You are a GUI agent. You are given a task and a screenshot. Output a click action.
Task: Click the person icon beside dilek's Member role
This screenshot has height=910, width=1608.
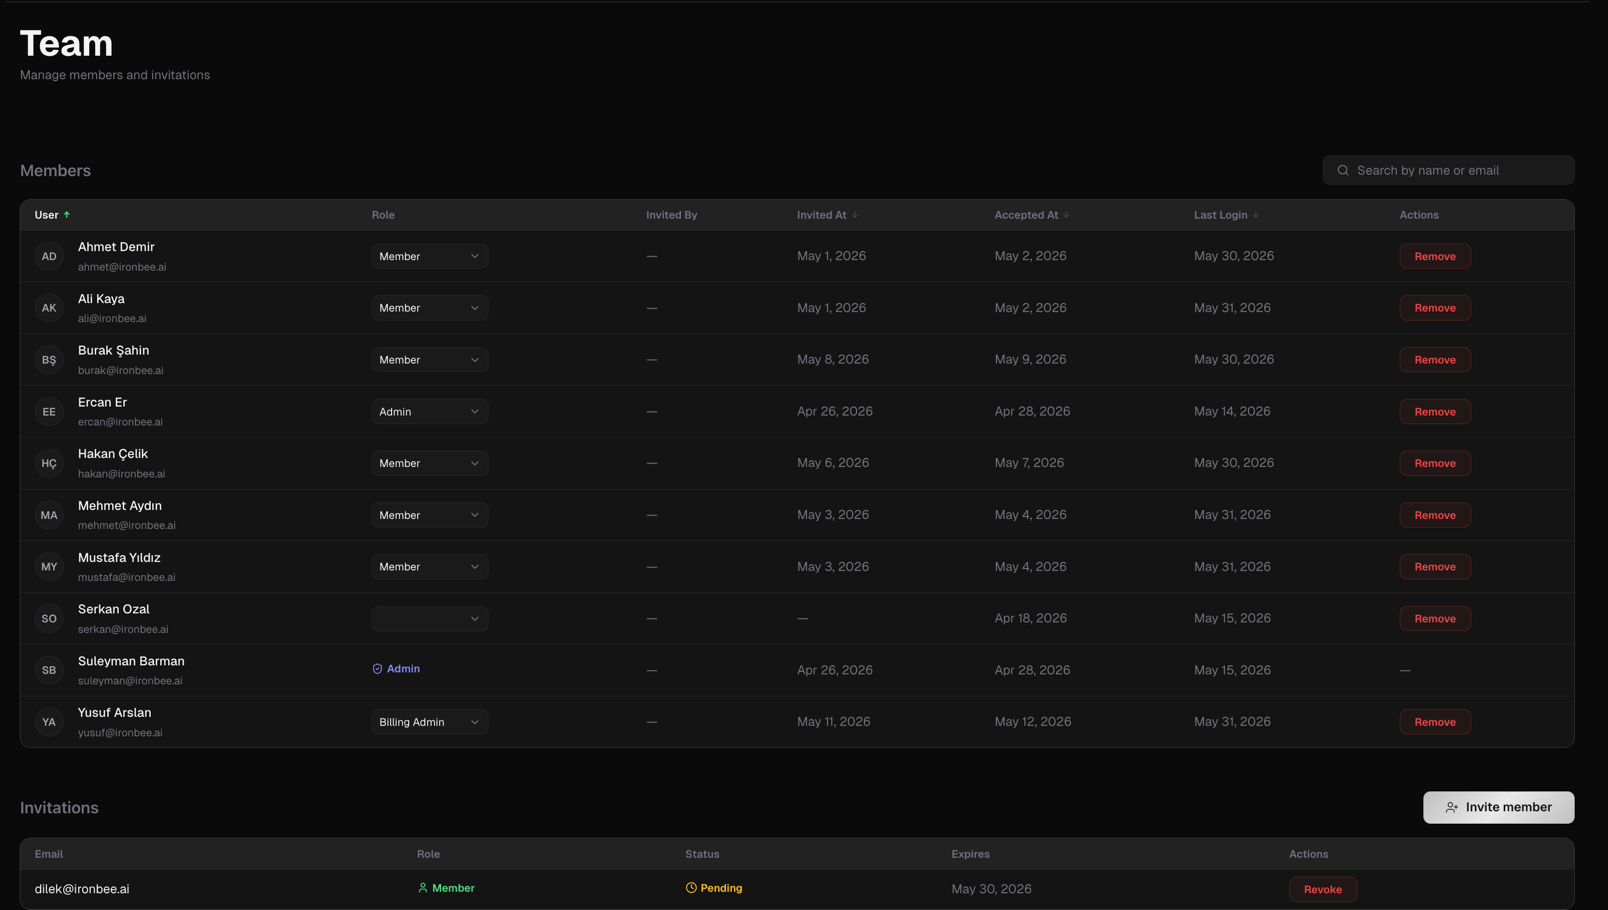(423, 888)
